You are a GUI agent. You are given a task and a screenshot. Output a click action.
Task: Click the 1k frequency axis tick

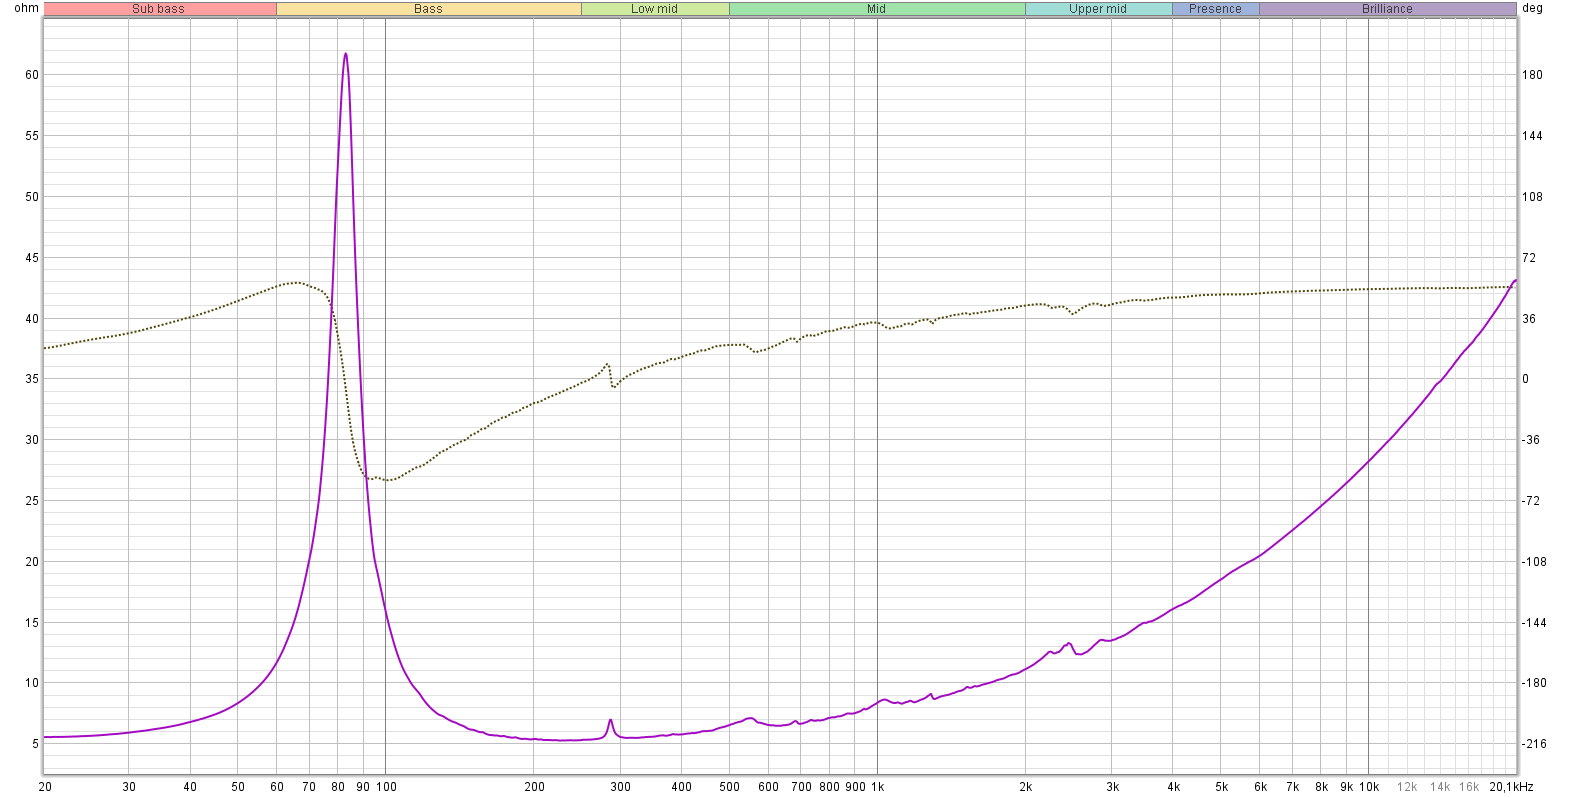coord(877,787)
